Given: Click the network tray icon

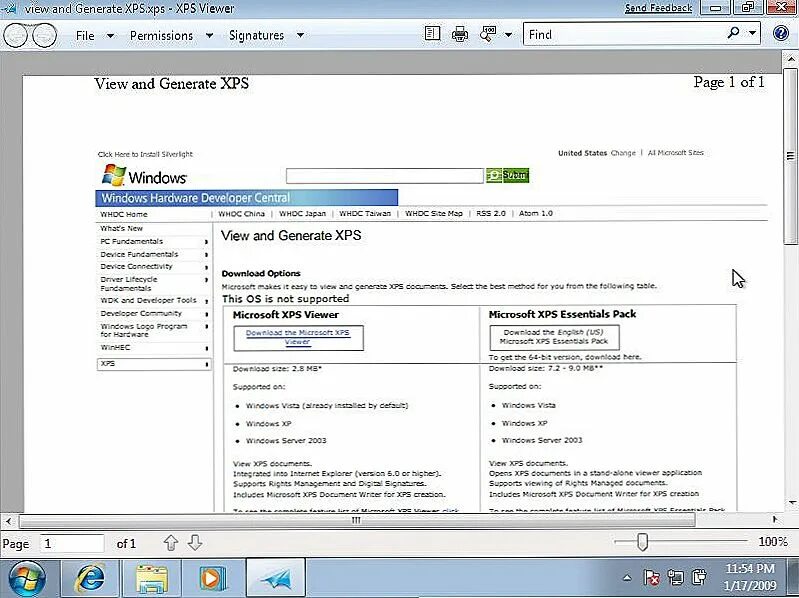Looking at the screenshot, I should pos(676,577).
